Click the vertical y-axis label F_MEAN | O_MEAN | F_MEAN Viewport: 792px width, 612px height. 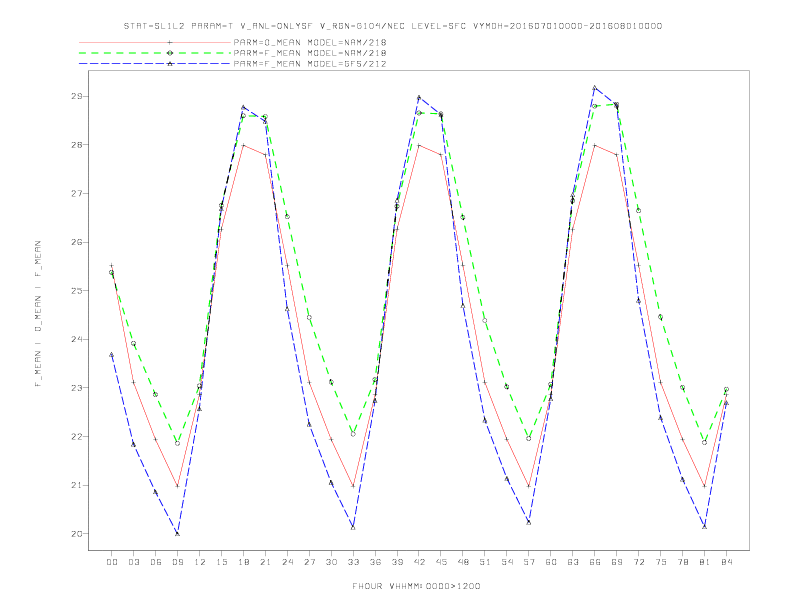click(x=38, y=314)
